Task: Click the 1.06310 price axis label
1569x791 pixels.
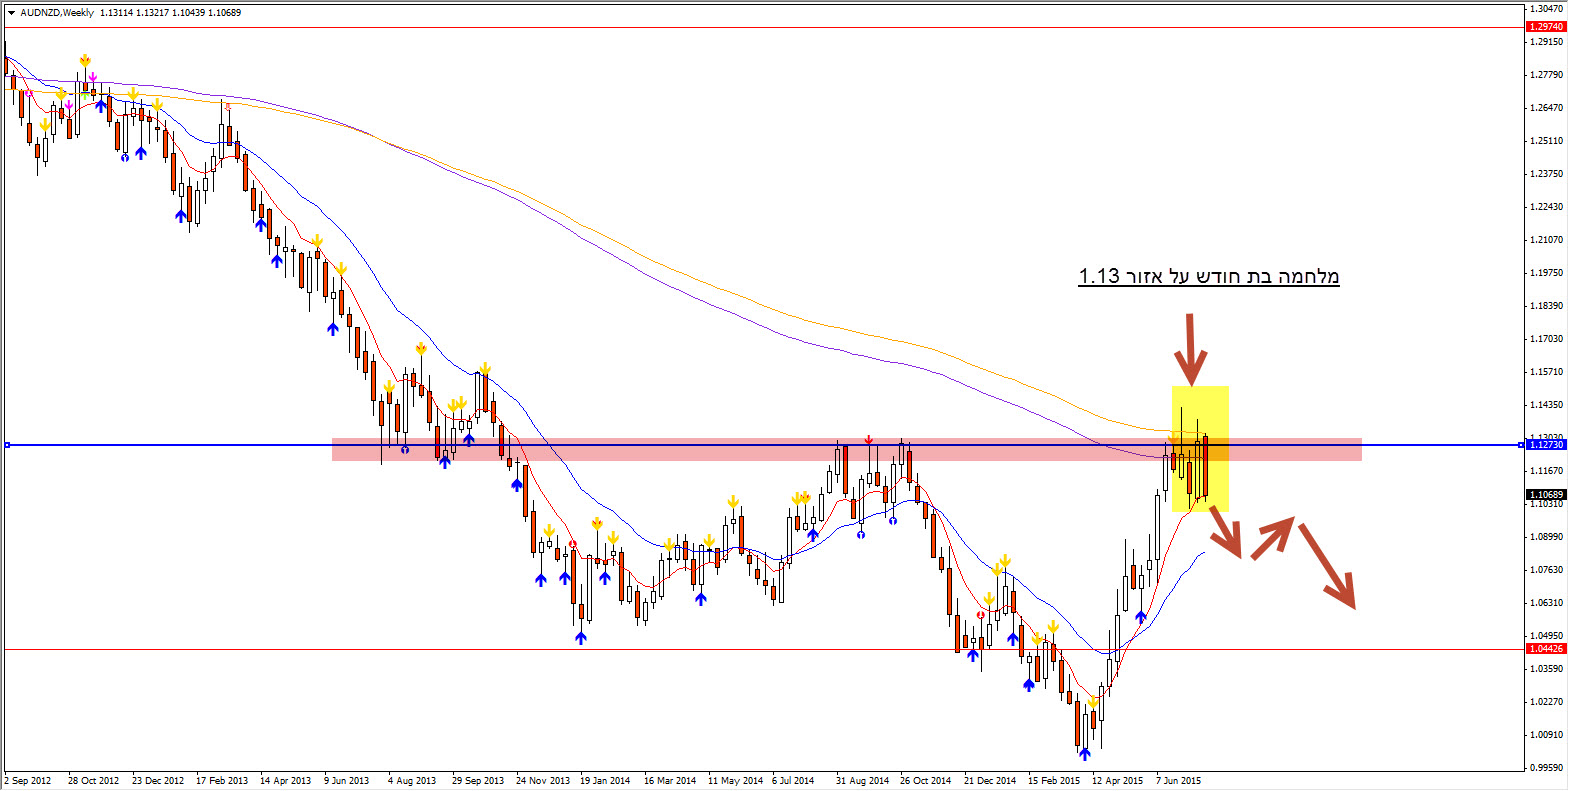Action: click(1546, 602)
